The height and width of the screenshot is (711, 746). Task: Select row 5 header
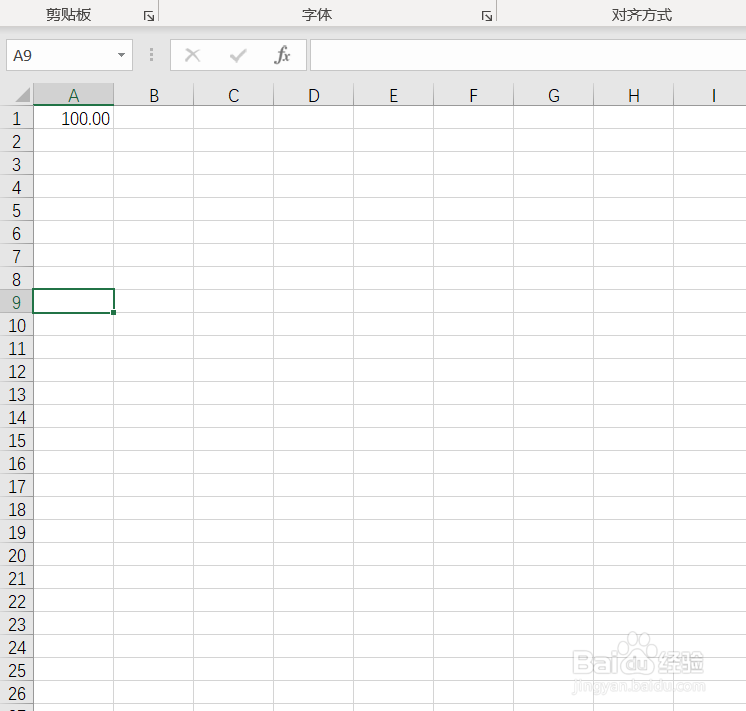[17, 210]
